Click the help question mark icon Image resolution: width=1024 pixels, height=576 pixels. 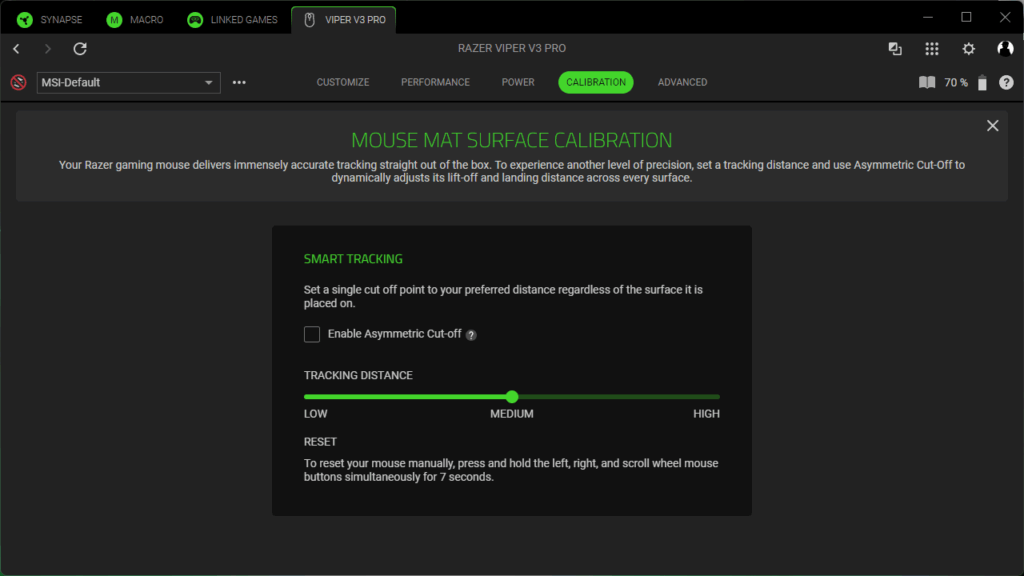[x=1006, y=83]
